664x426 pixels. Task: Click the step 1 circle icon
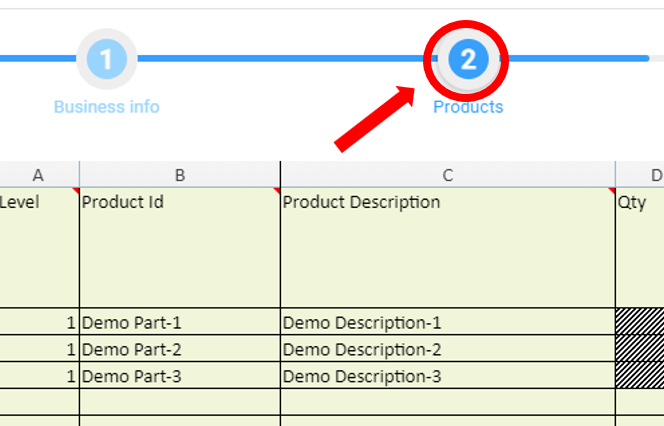tap(106, 59)
